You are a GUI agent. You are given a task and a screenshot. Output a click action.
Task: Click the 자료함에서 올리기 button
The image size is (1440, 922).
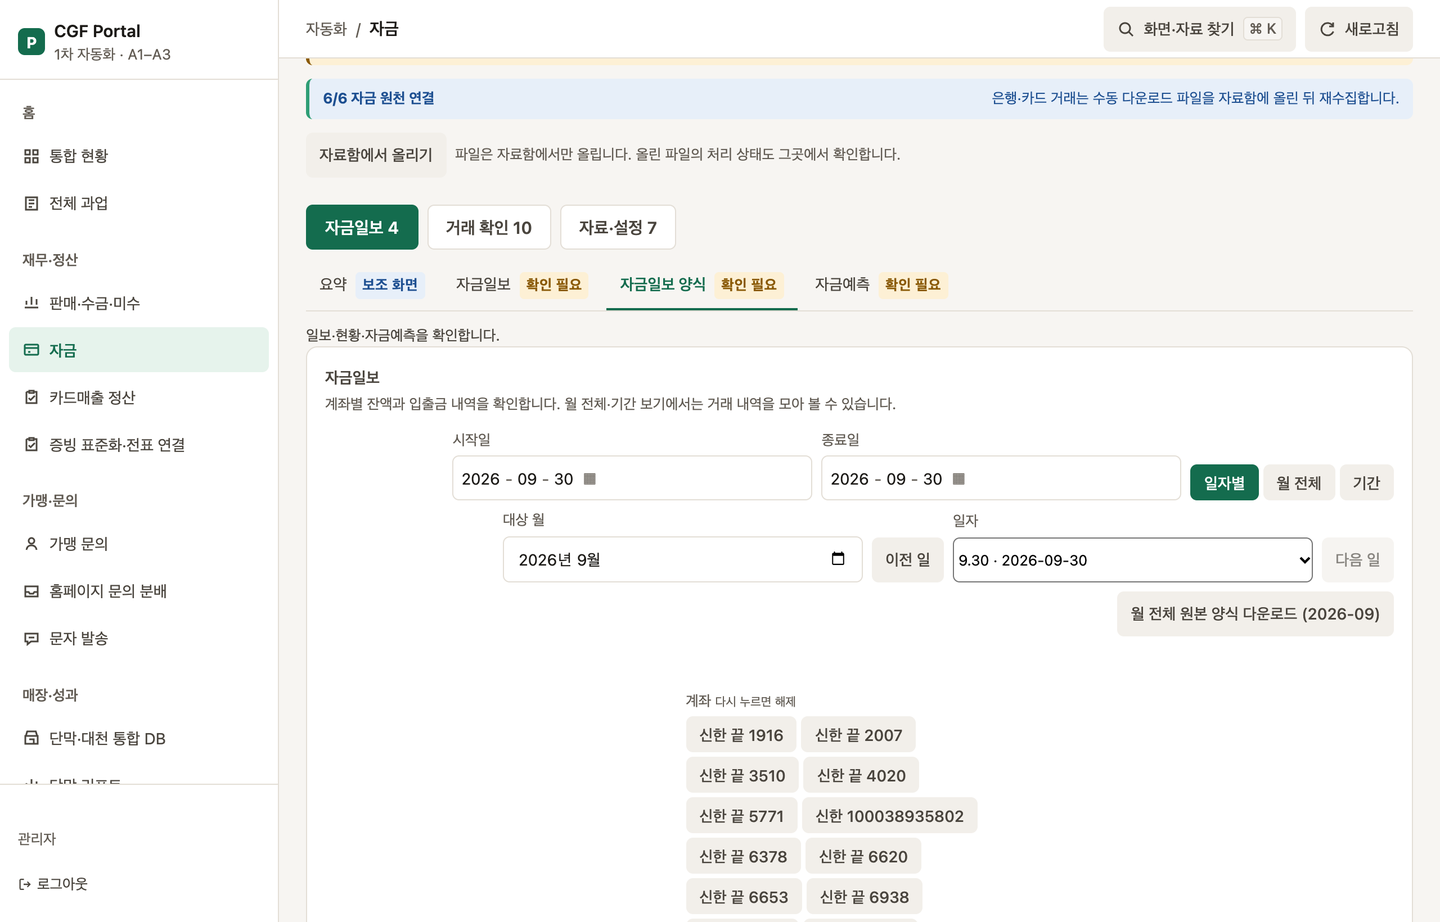pos(376,155)
